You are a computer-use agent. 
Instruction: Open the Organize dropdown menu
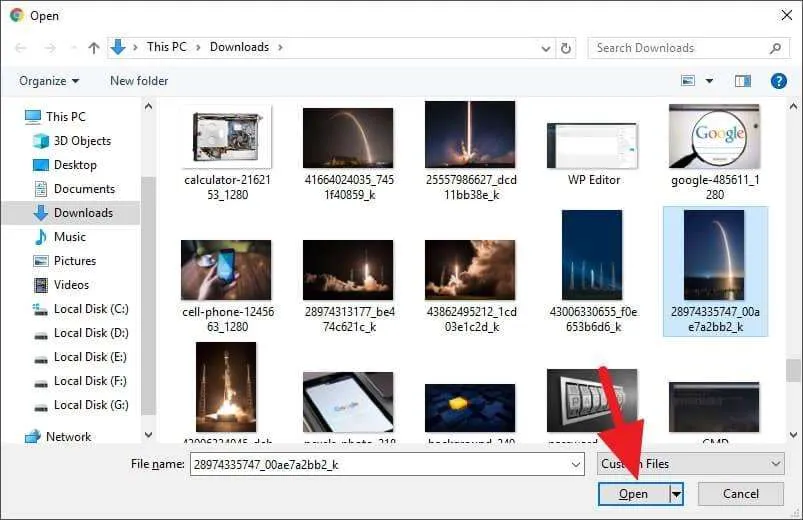tap(49, 81)
